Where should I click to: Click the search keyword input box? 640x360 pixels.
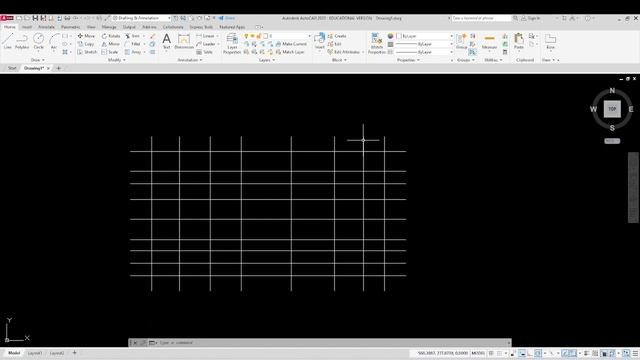pos(481,18)
